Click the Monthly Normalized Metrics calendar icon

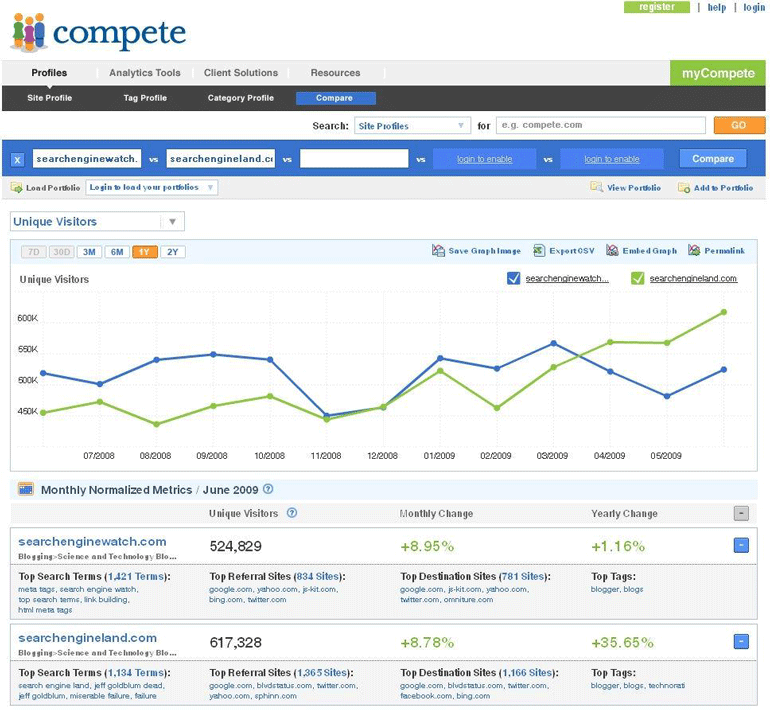(x=26, y=489)
